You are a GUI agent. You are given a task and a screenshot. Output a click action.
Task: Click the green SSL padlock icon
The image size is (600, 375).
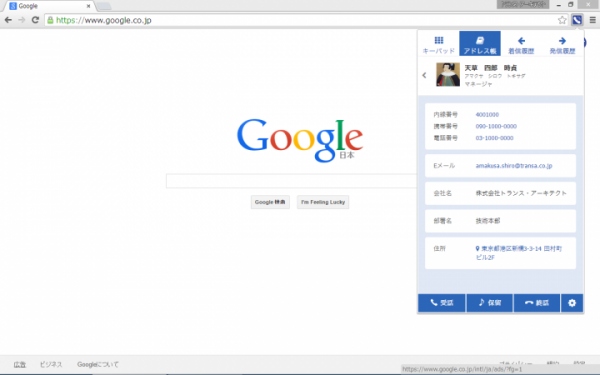pos(50,20)
